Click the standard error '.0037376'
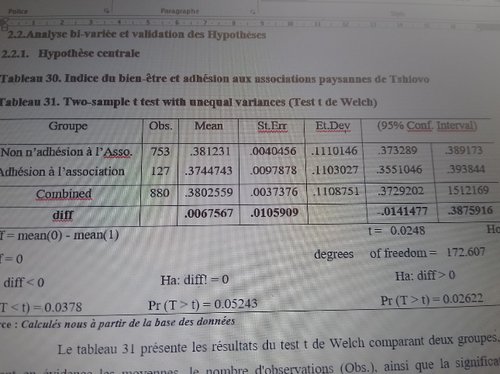Screen dimensions: 500x374 (274, 192)
